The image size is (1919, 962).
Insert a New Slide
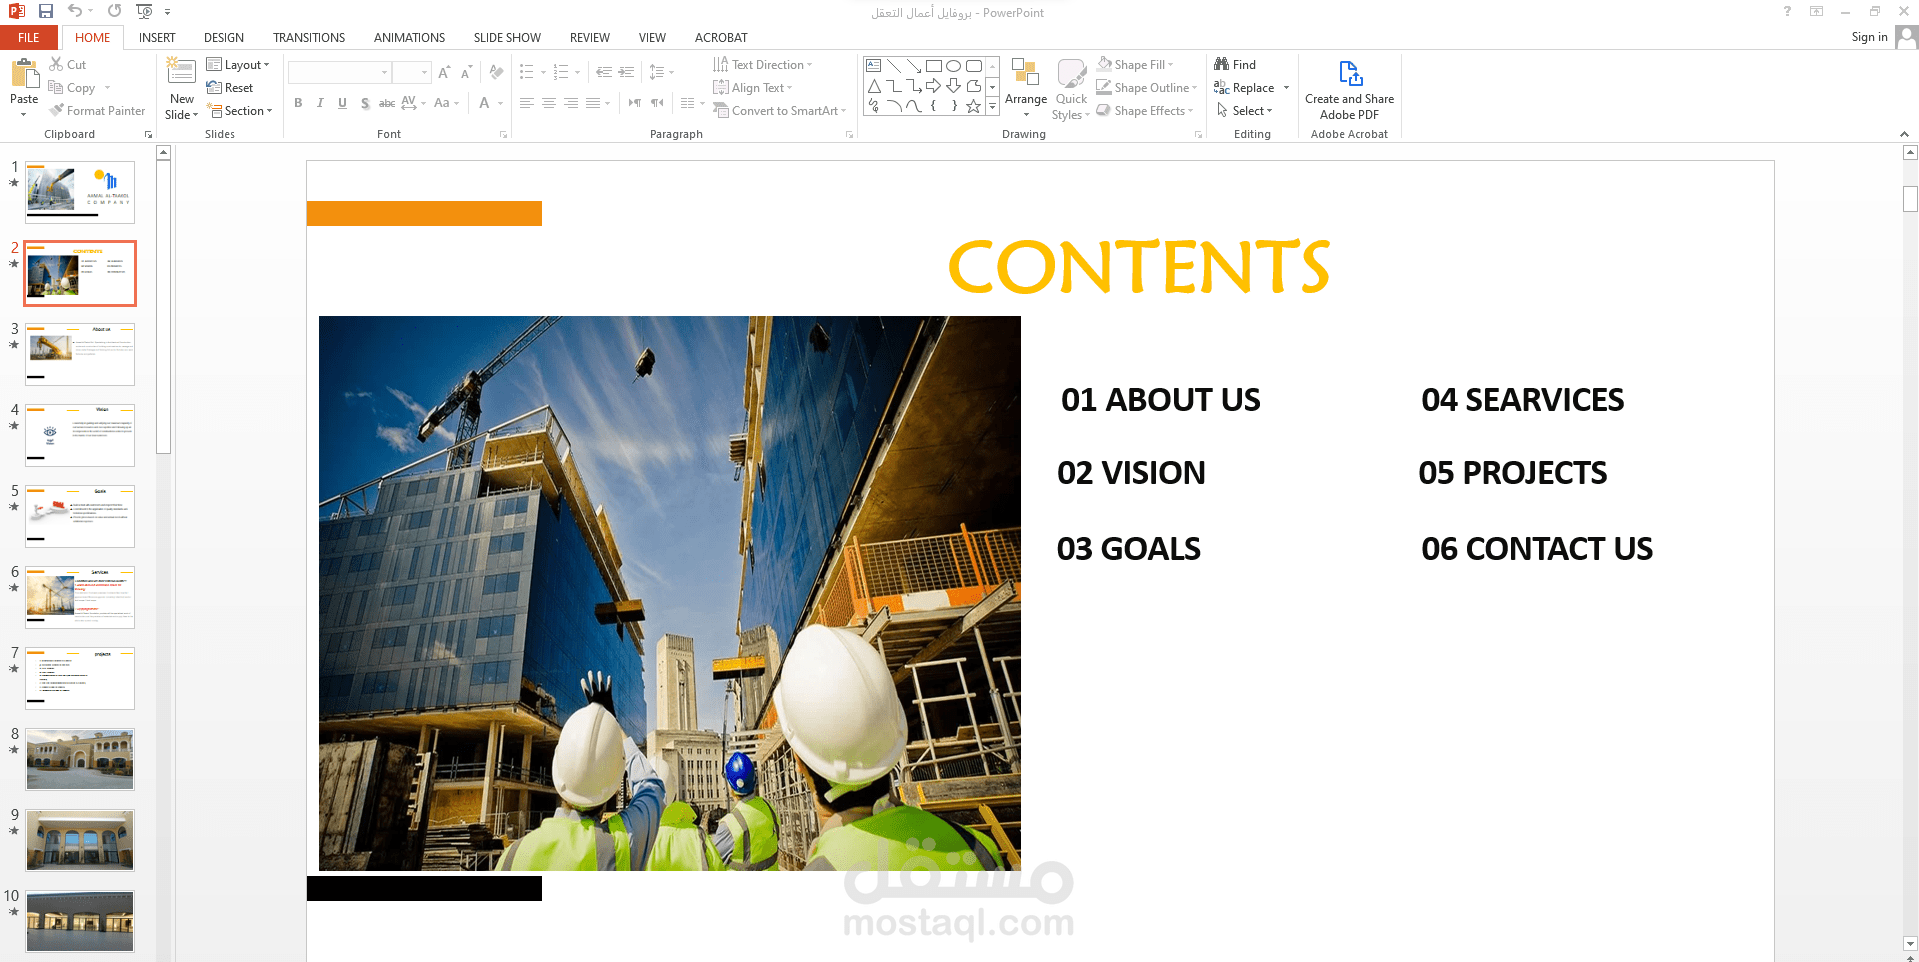click(x=181, y=89)
